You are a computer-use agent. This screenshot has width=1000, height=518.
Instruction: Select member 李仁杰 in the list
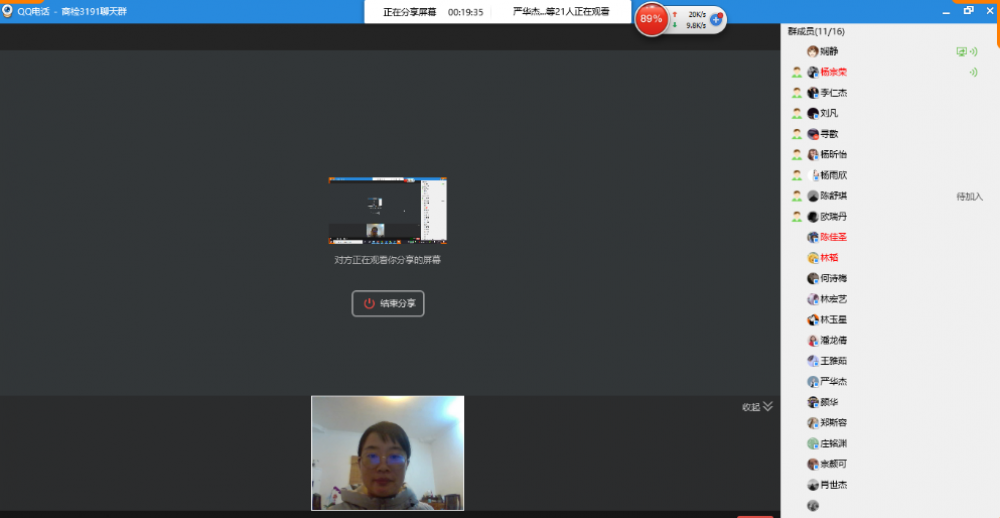pyautogui.click(x=834, y=92)
